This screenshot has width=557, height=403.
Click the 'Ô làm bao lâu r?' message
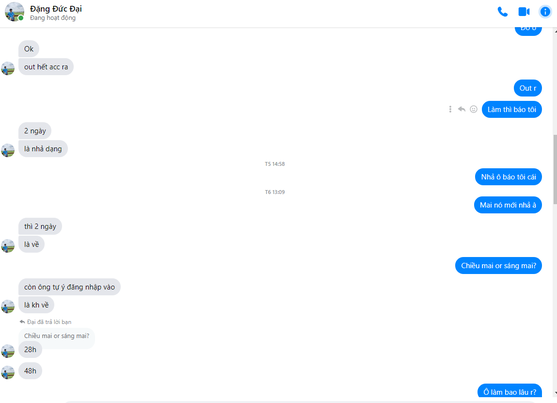[x=509, y=392]
